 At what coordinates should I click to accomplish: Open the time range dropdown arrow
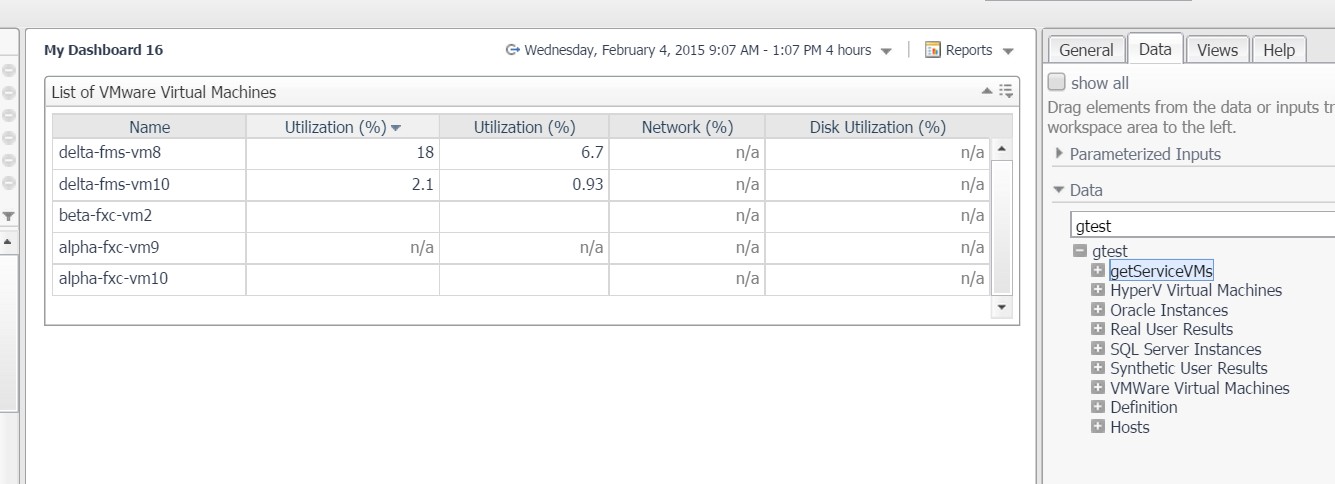[x=886, y=51]
